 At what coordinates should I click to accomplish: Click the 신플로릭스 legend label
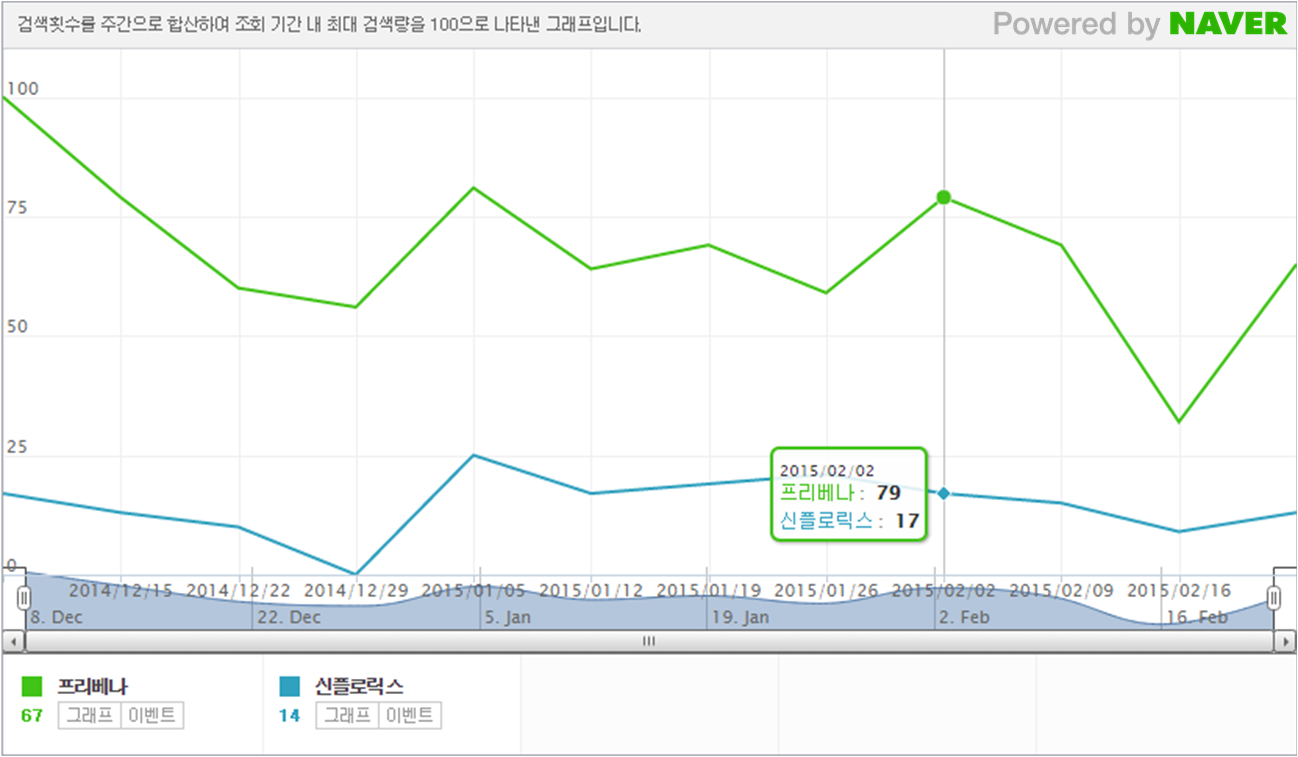[x=358, y=686]
